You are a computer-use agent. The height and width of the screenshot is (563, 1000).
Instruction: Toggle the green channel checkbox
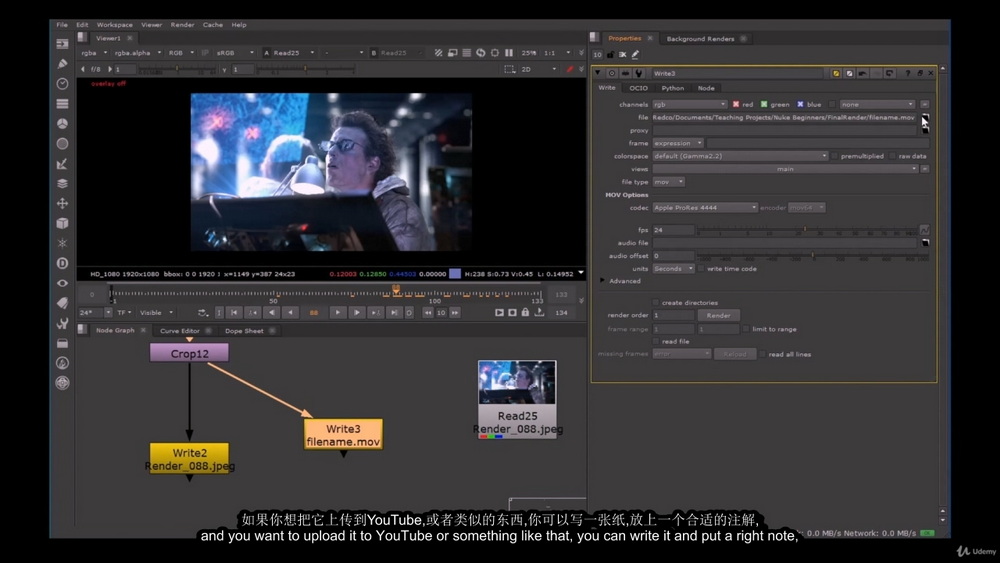(x=764, y=104)
